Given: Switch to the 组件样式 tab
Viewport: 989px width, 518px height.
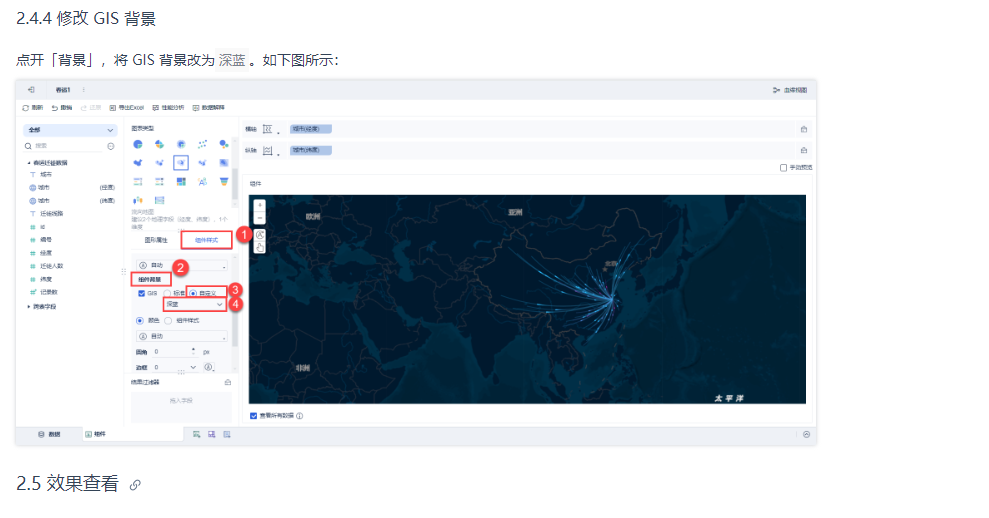Looking at the screenshot, I should tap(206, 240).
